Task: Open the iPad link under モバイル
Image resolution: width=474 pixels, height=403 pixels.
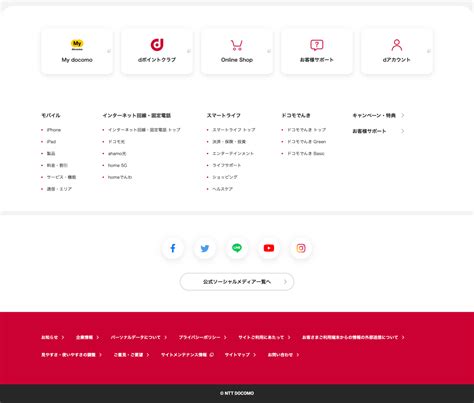Action: tap(51, 142)
